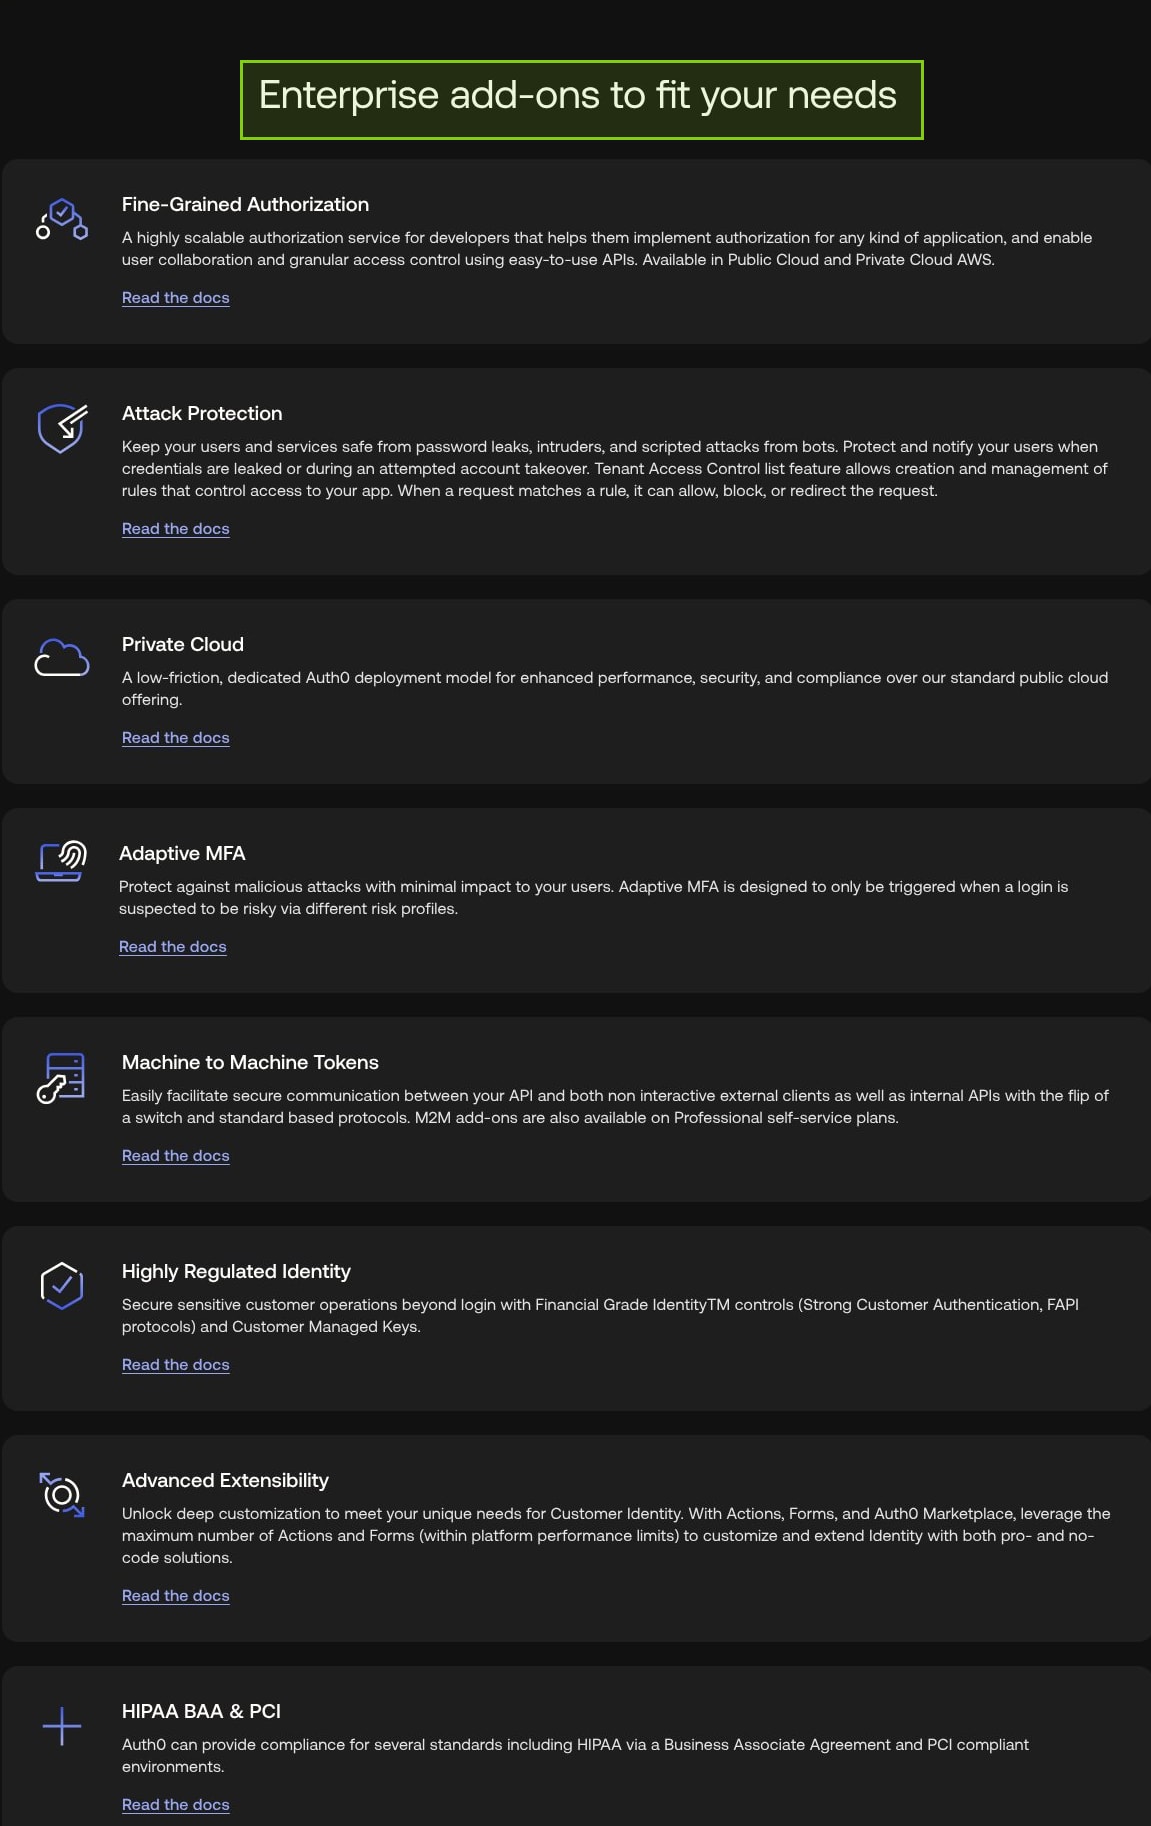Viewport: 1151px width, 1826px height.
Task: Open HIPAA BAA & PCI docs link
Action: tap(176, 1805)
